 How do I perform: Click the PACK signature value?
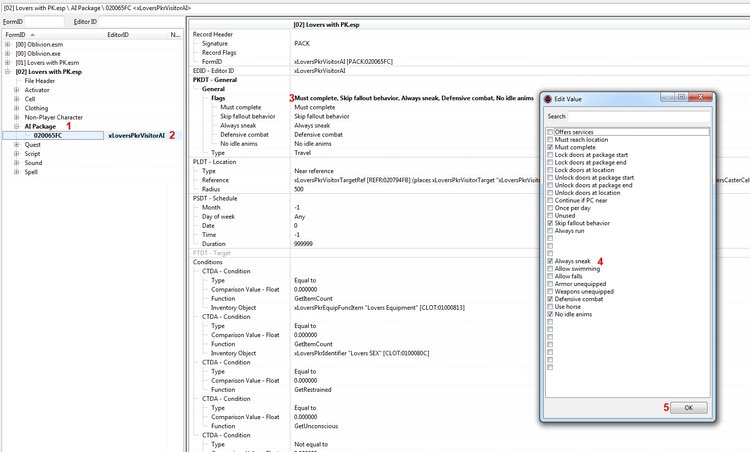coord(302,44)
